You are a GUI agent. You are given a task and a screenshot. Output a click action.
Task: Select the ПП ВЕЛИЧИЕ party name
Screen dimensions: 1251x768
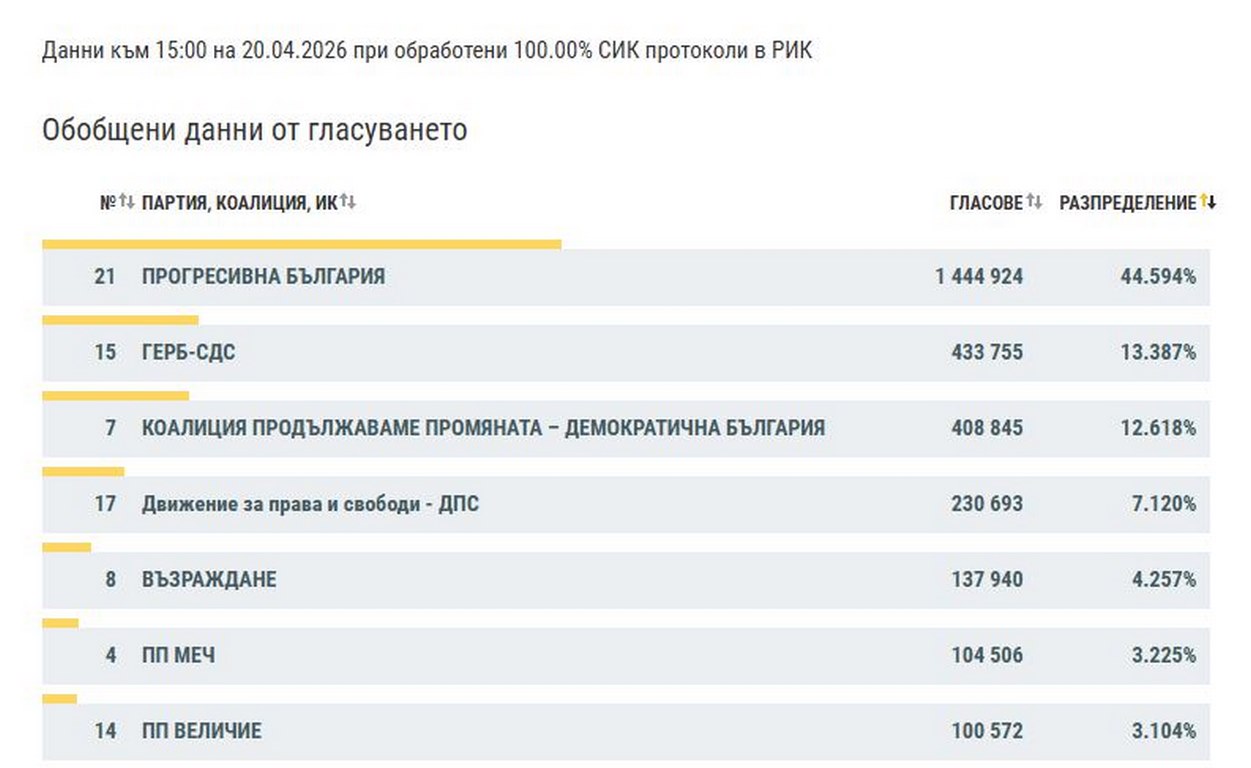[x=201, y=731]
